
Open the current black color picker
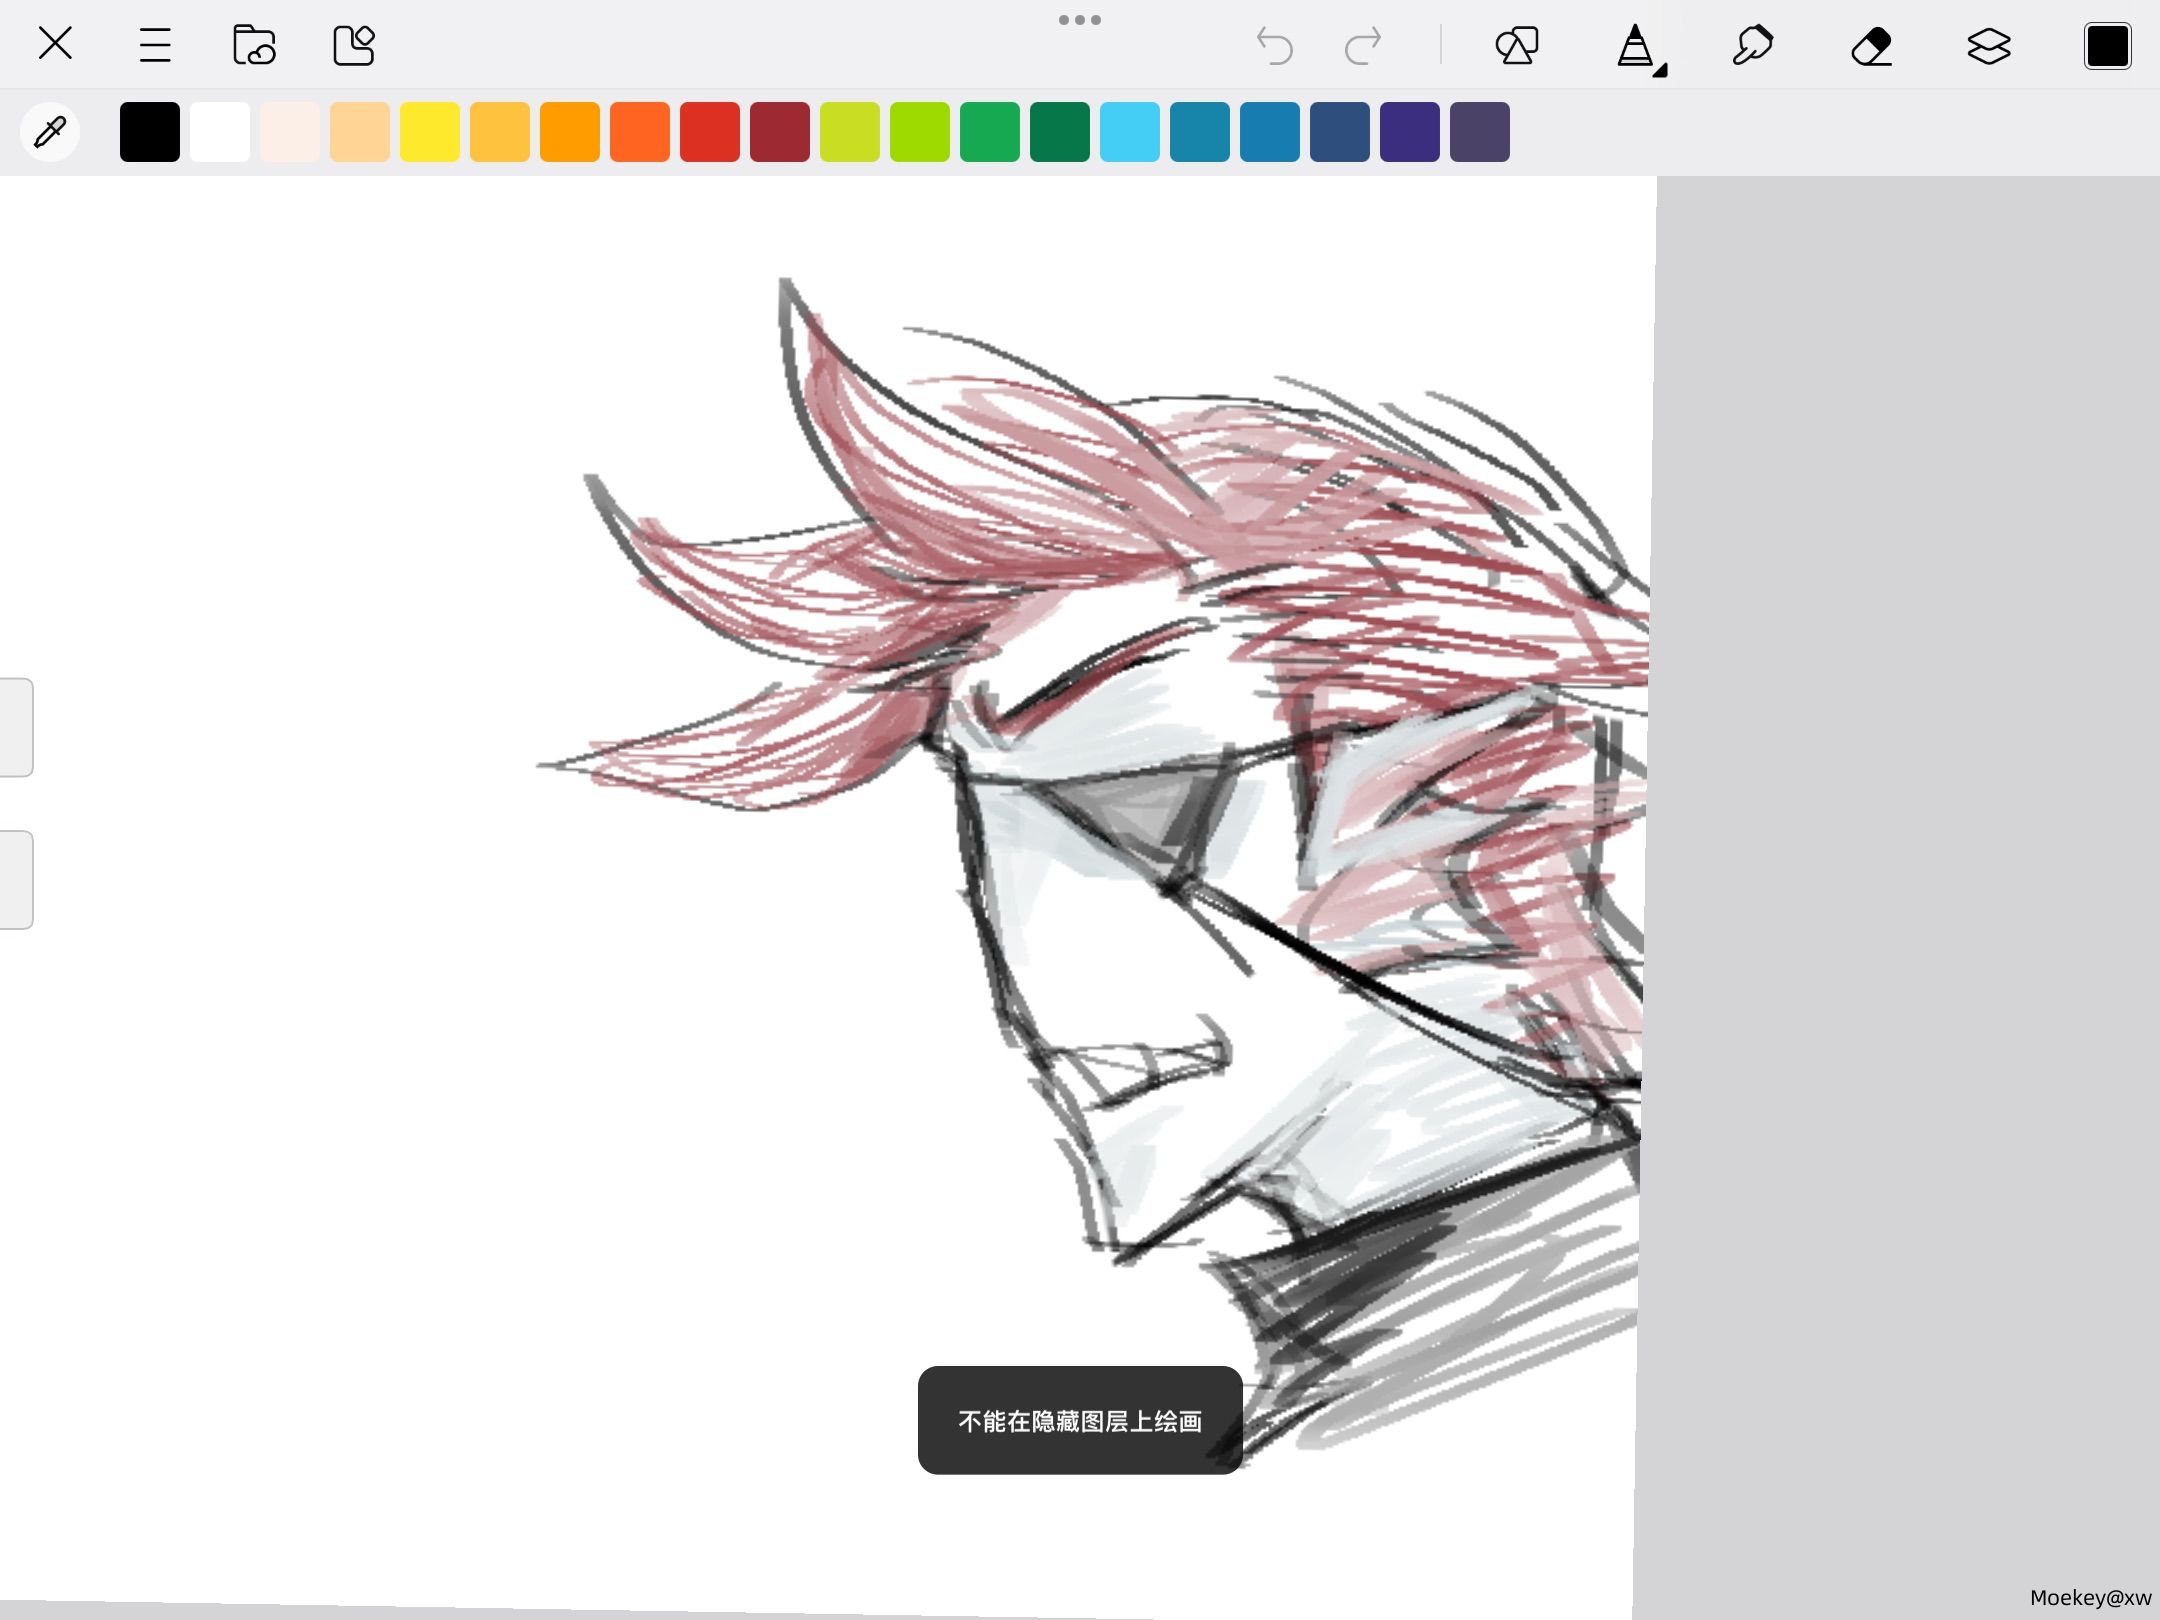pos(2107,46)
